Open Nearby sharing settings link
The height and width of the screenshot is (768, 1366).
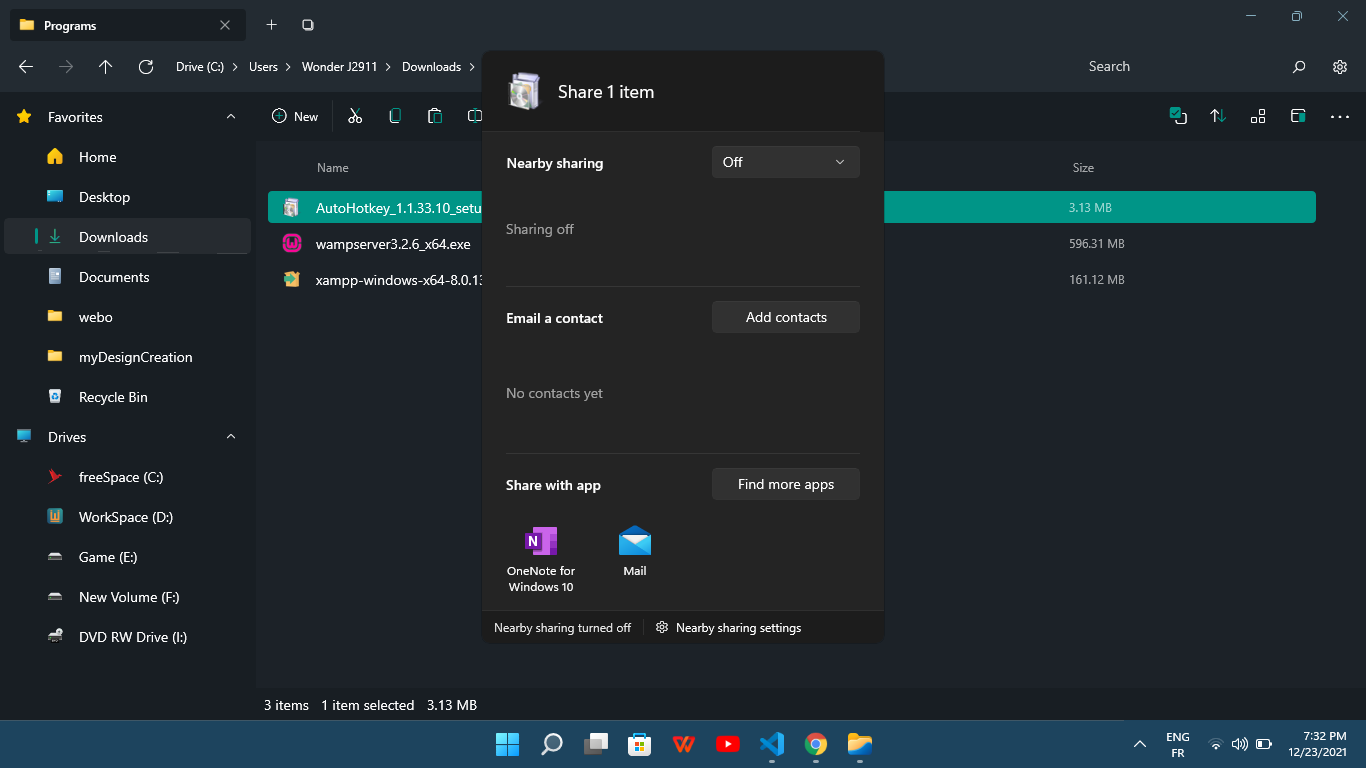[728, 628]
